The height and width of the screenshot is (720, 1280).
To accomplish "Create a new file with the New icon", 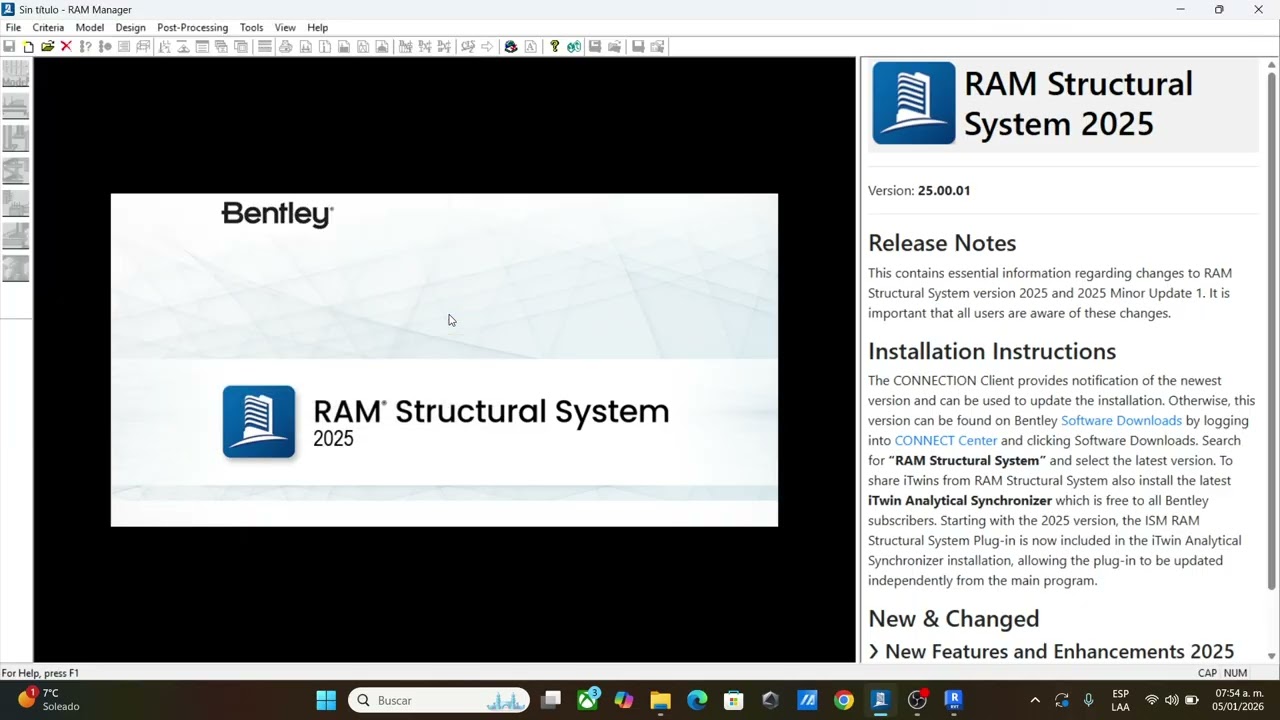I will click(x=28, y=47).
